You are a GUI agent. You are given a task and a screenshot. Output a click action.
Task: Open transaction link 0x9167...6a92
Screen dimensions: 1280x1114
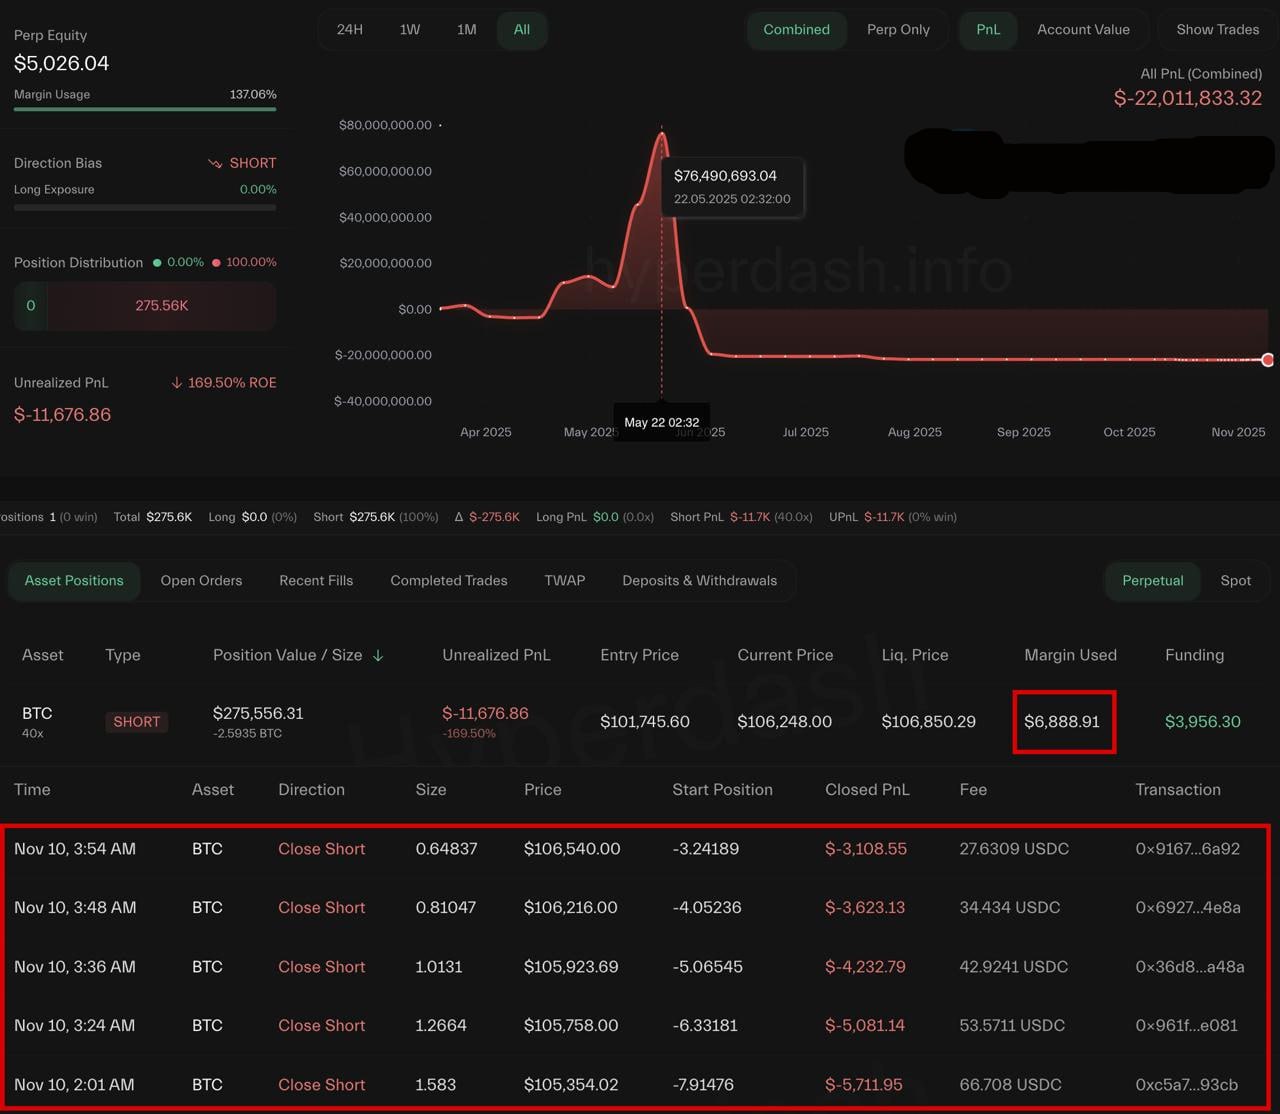1187,849
